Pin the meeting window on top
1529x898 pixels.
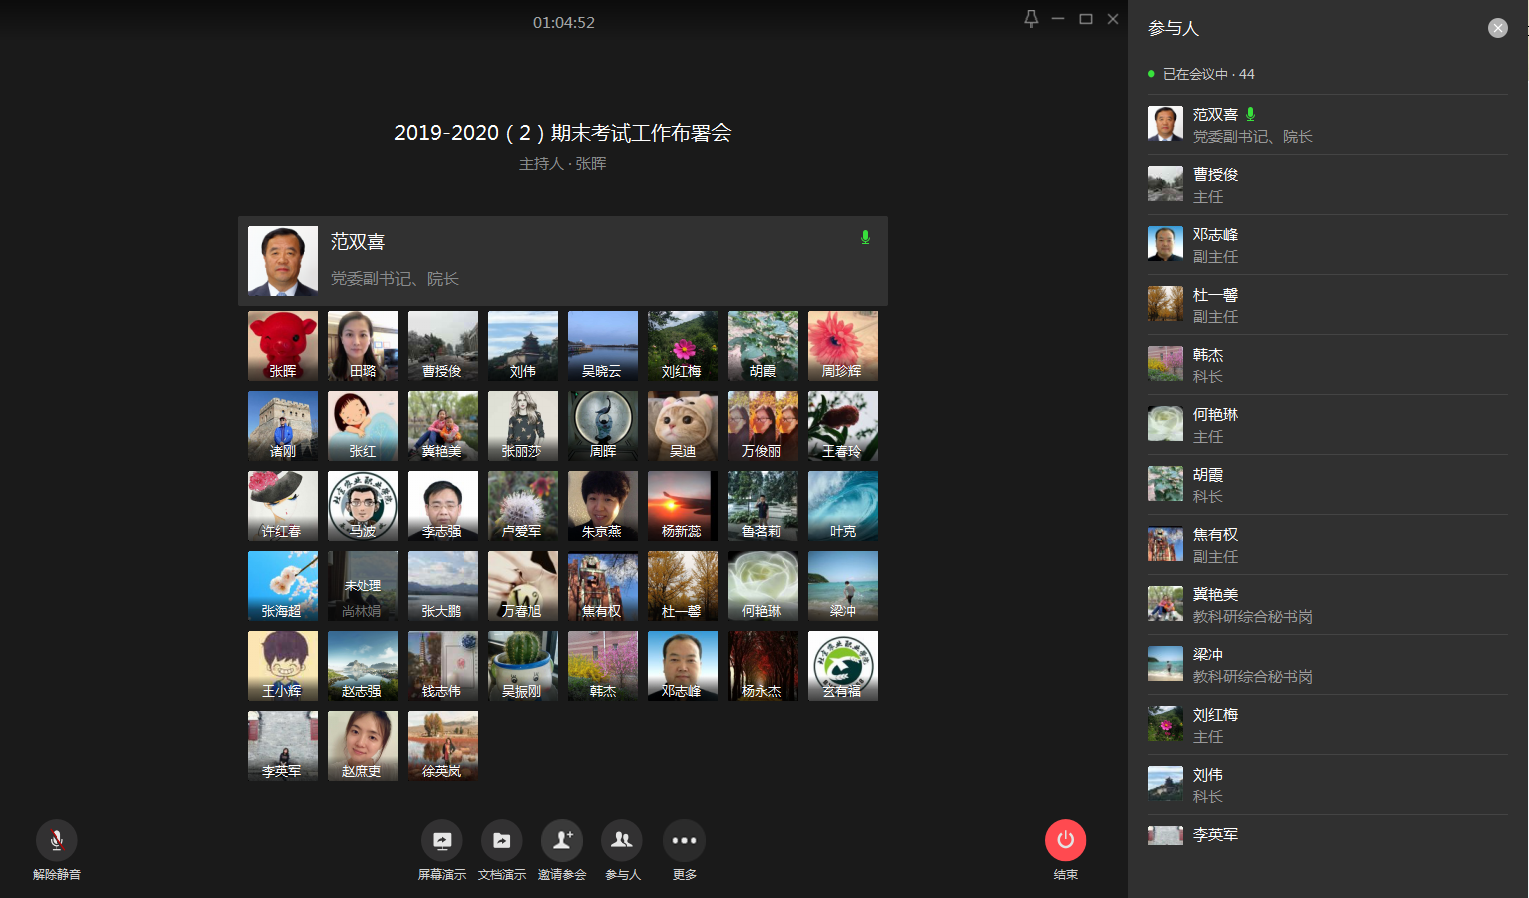pos(1031,19)
